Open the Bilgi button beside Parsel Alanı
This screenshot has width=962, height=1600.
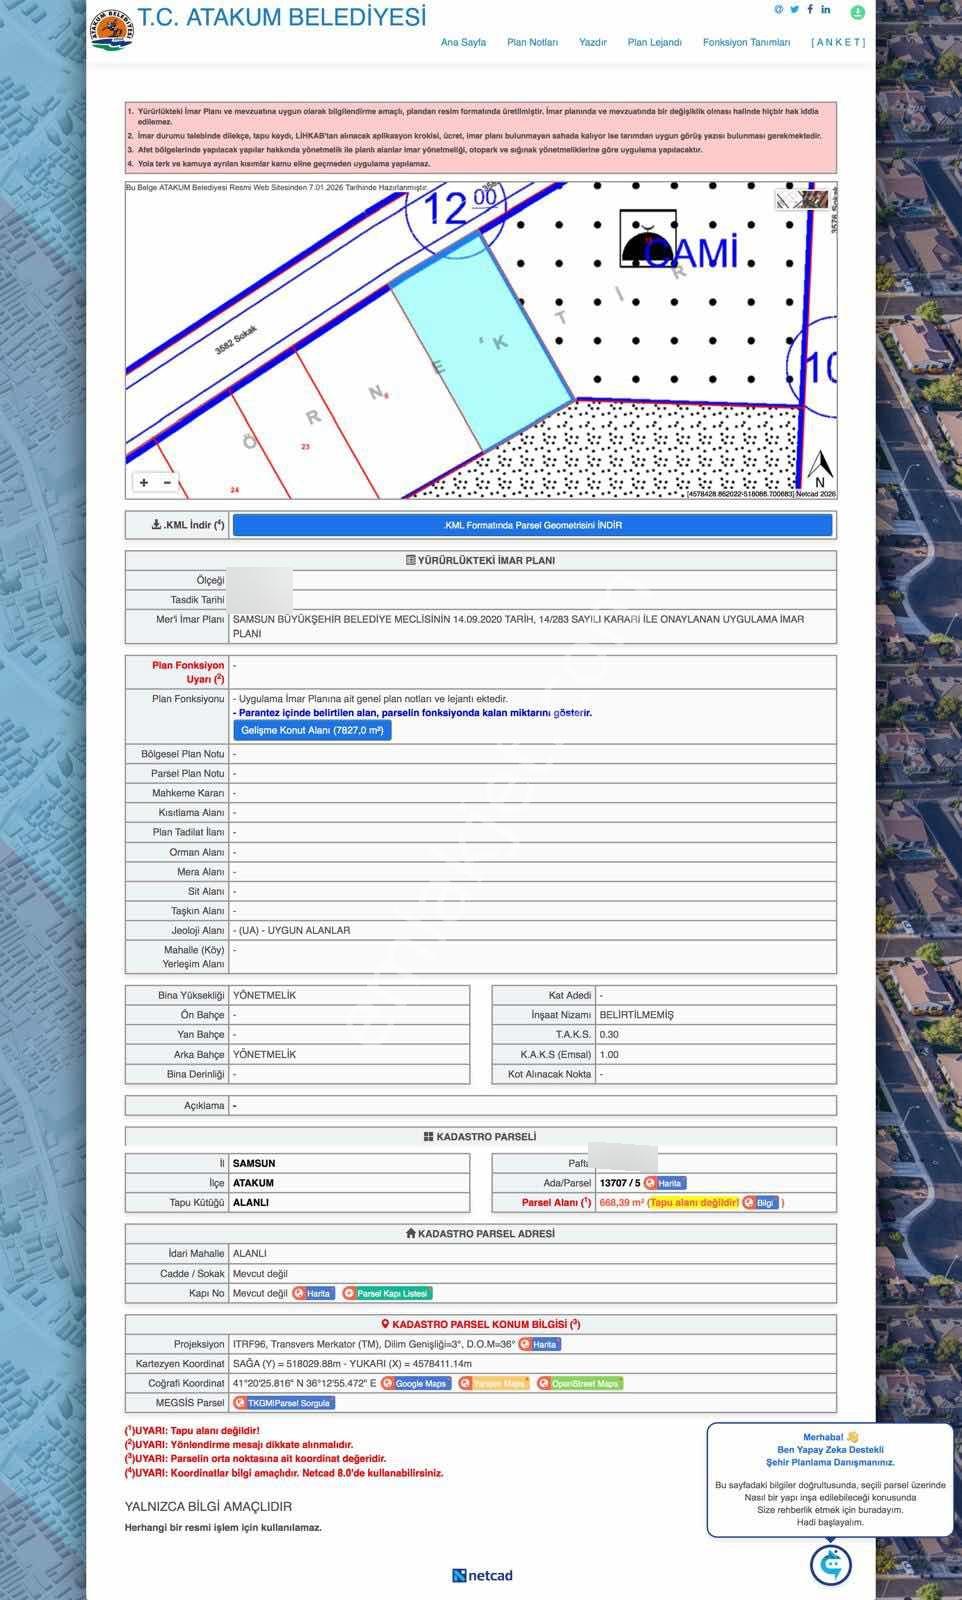762,1203
